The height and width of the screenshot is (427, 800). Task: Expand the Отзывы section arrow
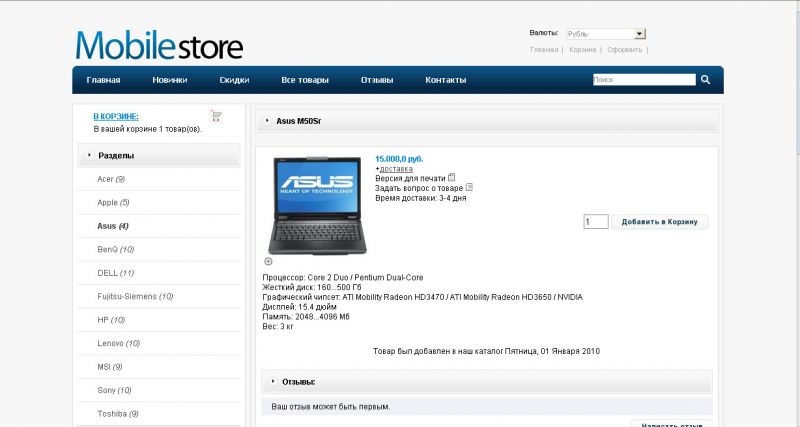(x=273, y=381)
